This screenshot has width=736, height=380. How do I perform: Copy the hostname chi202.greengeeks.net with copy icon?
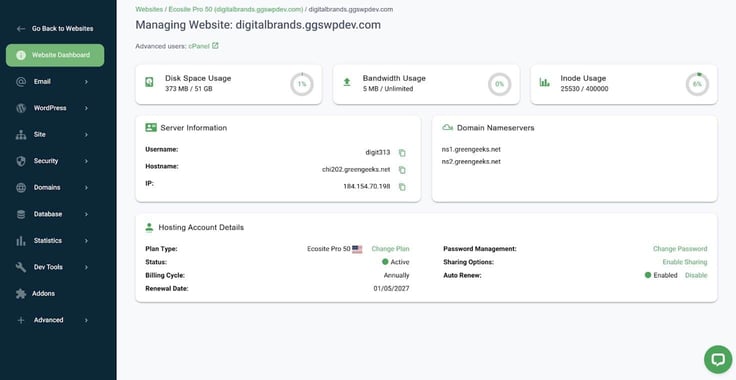402,170
